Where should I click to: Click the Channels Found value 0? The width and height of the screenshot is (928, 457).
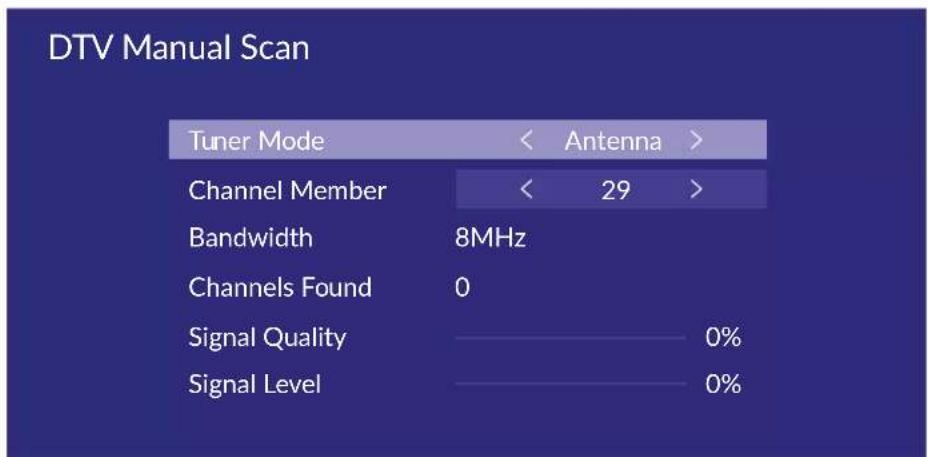coord(462,288)
